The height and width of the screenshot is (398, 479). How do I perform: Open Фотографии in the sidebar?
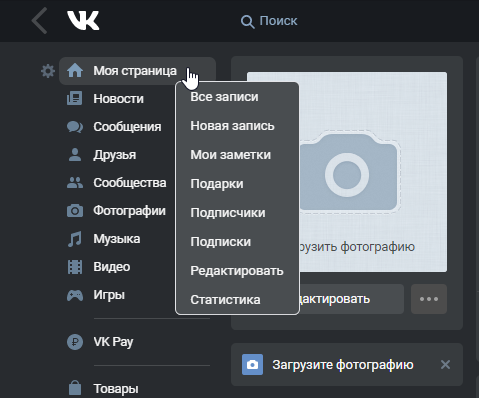pyautogui.click(x=129, y=211)
